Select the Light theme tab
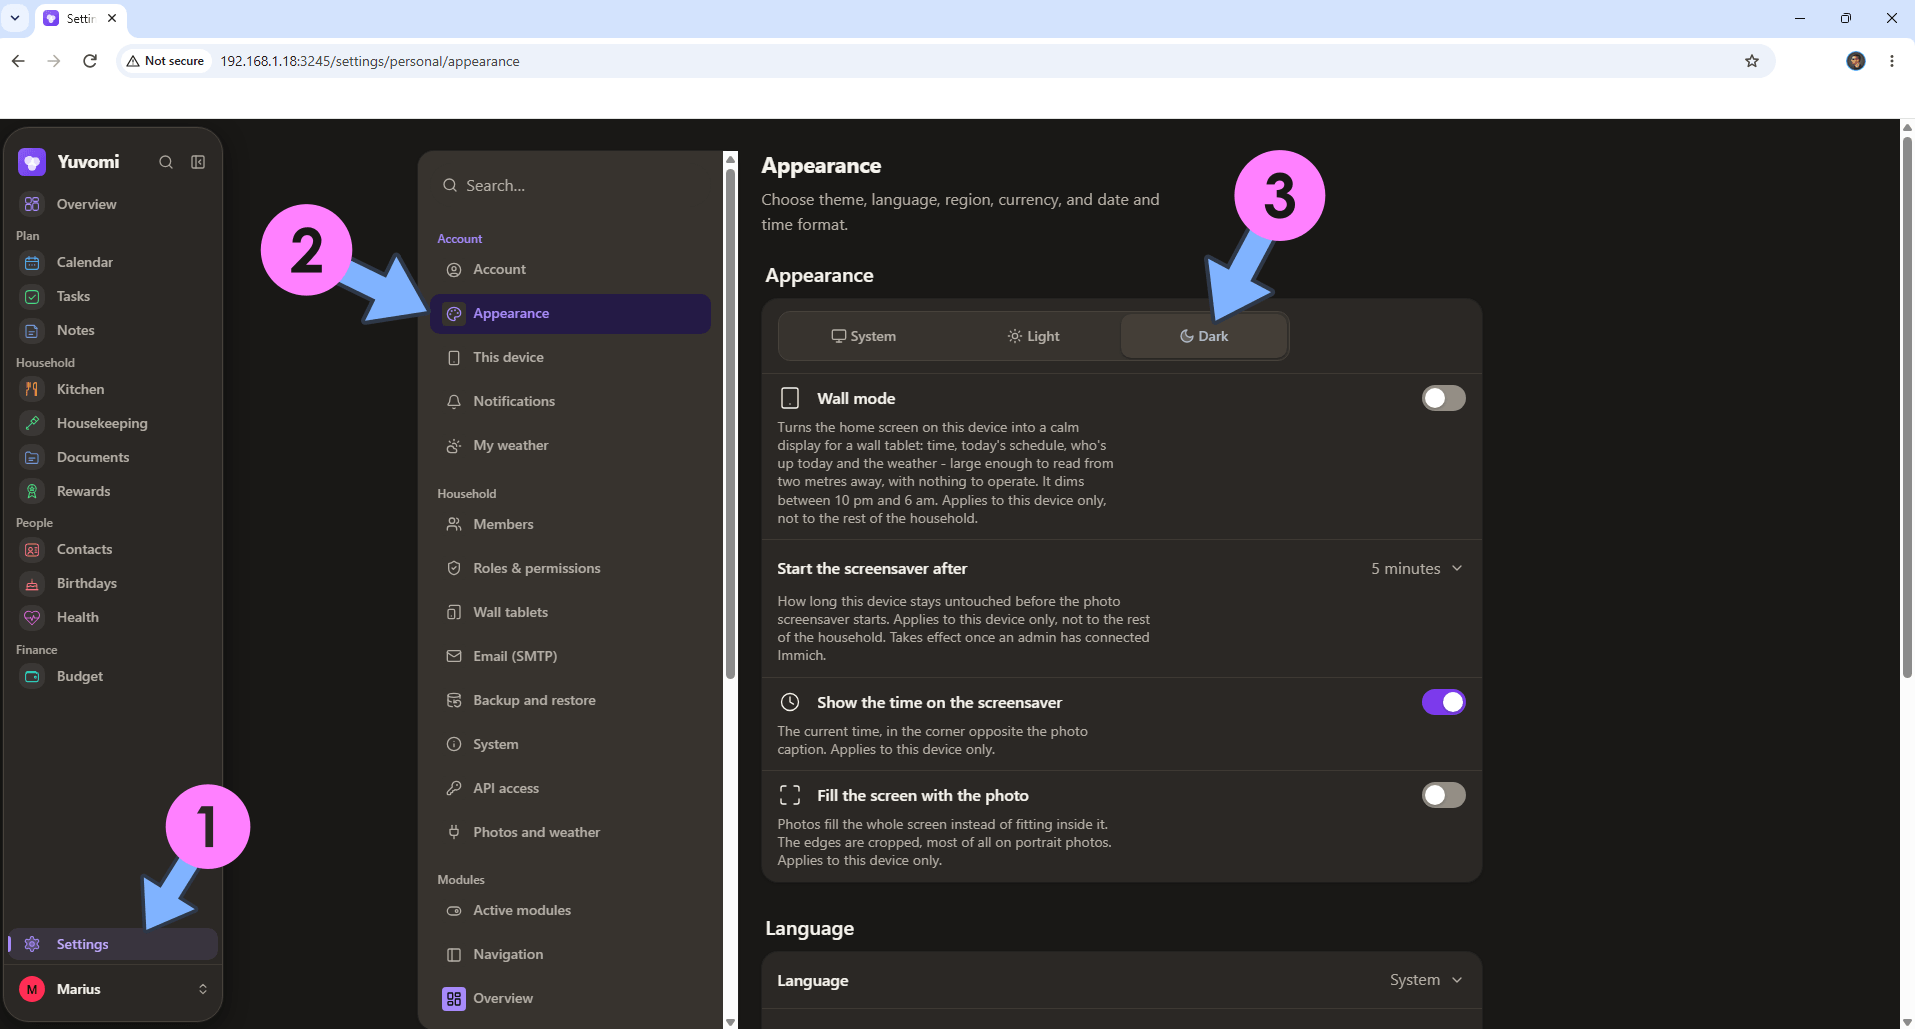The image size is (1915, 1029). point(1033,336)
